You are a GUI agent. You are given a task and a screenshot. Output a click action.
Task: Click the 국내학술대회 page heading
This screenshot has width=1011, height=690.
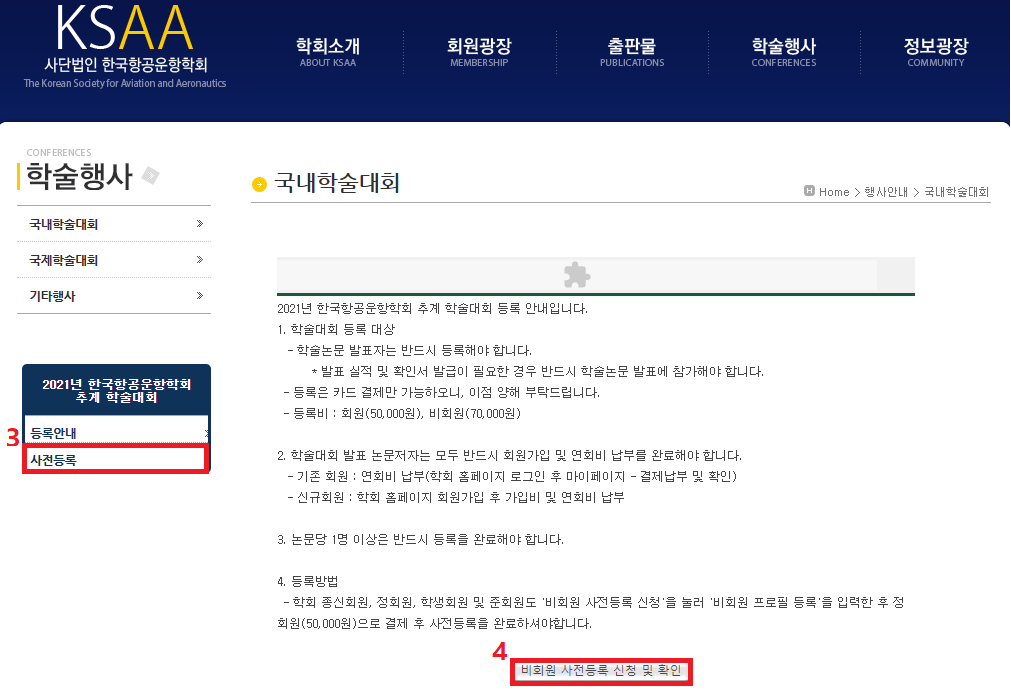click(337, 183)
